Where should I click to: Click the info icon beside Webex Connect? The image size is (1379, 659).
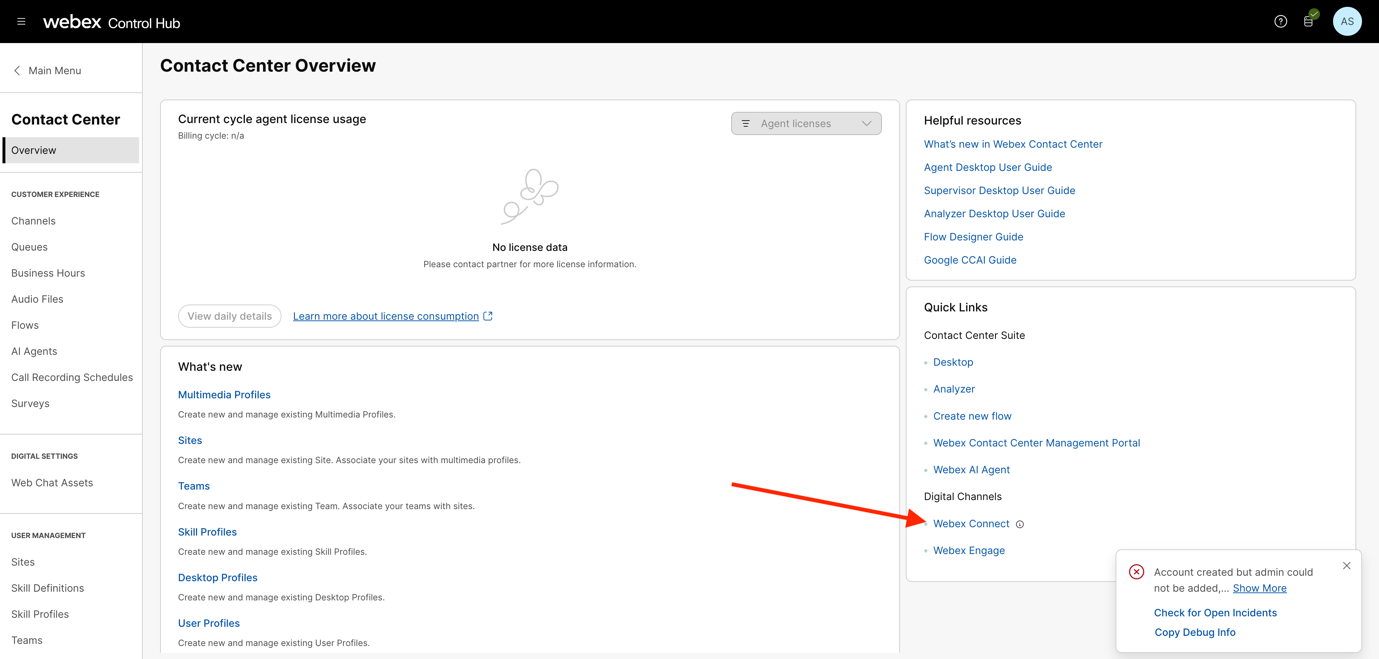tap(1020, 524)
